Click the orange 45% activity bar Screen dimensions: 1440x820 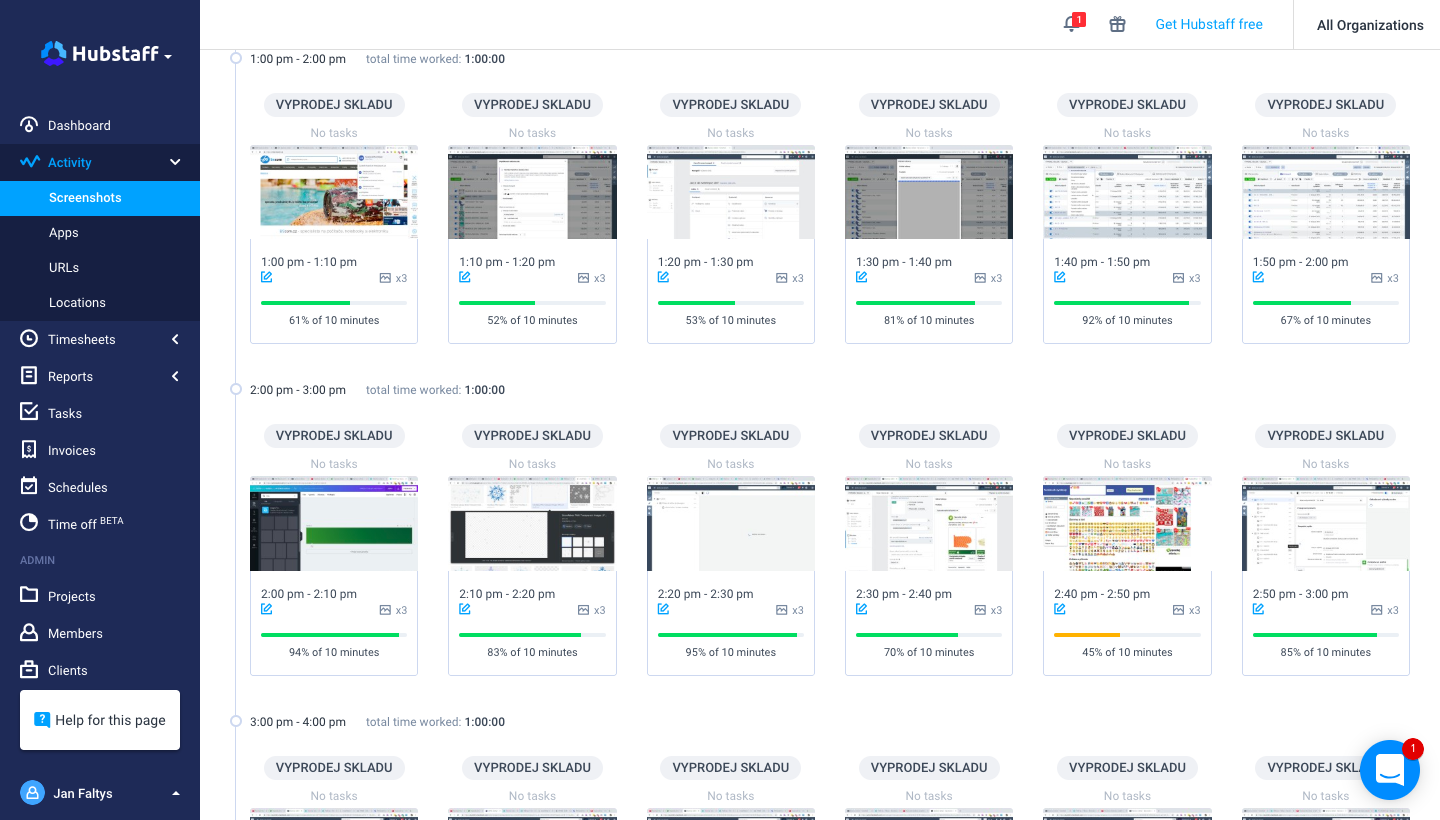point(1127,634)
